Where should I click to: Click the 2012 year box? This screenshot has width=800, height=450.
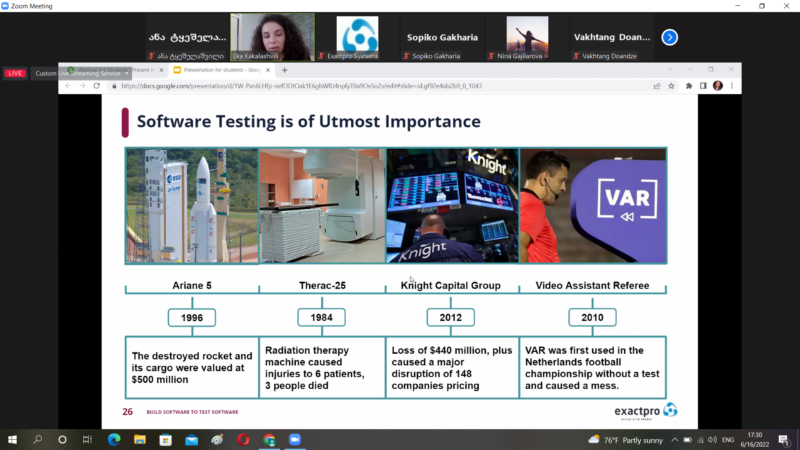(451, 317)
